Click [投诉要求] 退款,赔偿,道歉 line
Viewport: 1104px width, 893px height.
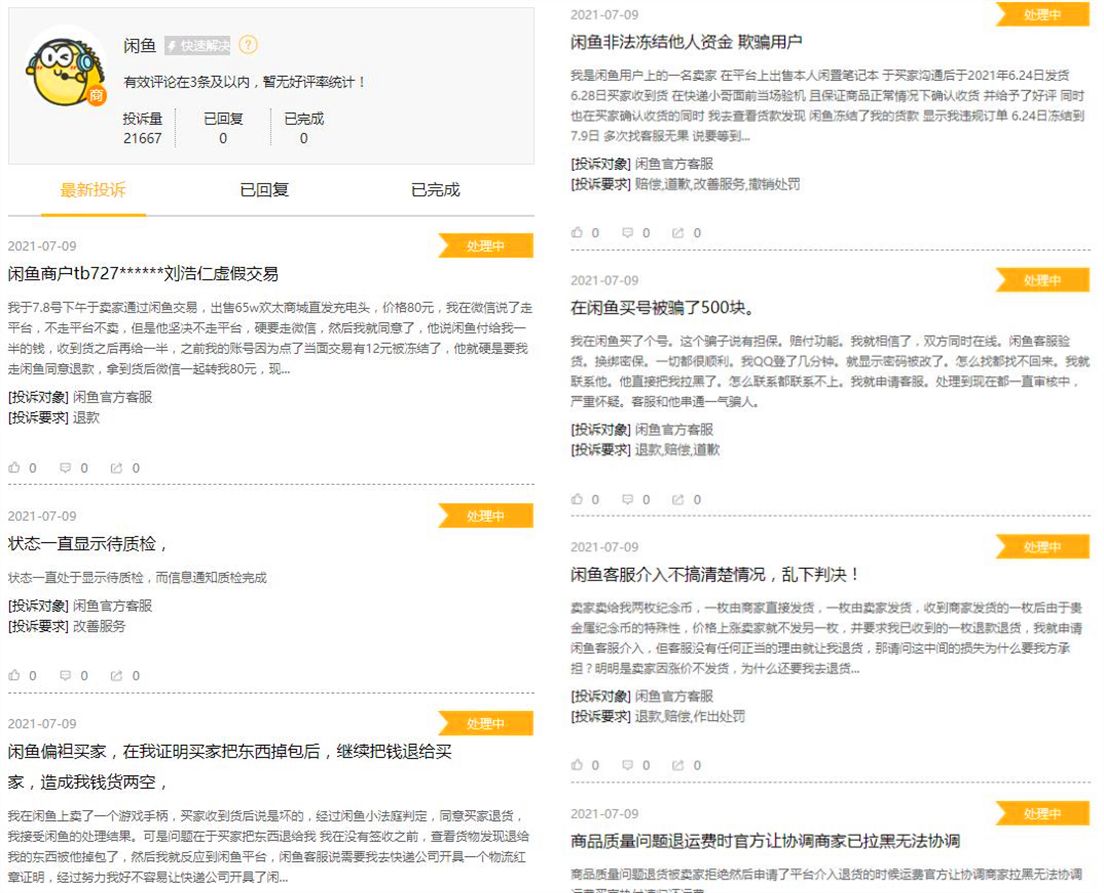coord(645,450)
